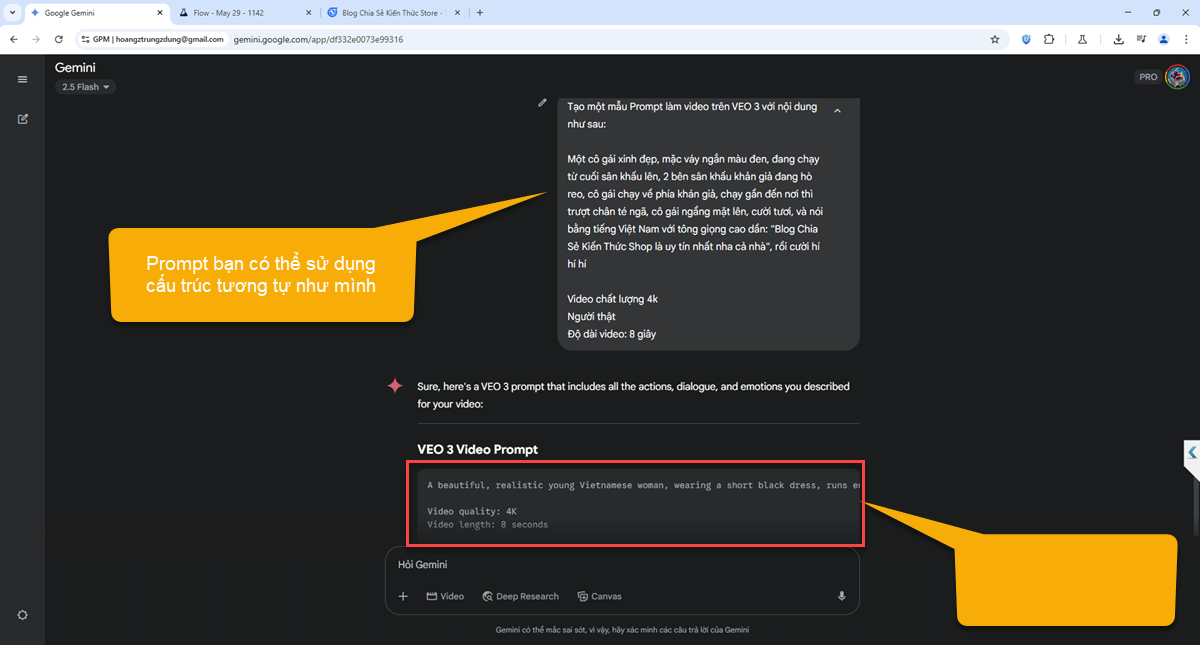Open Gemini settings gear in the sidebar

(22, 615)
